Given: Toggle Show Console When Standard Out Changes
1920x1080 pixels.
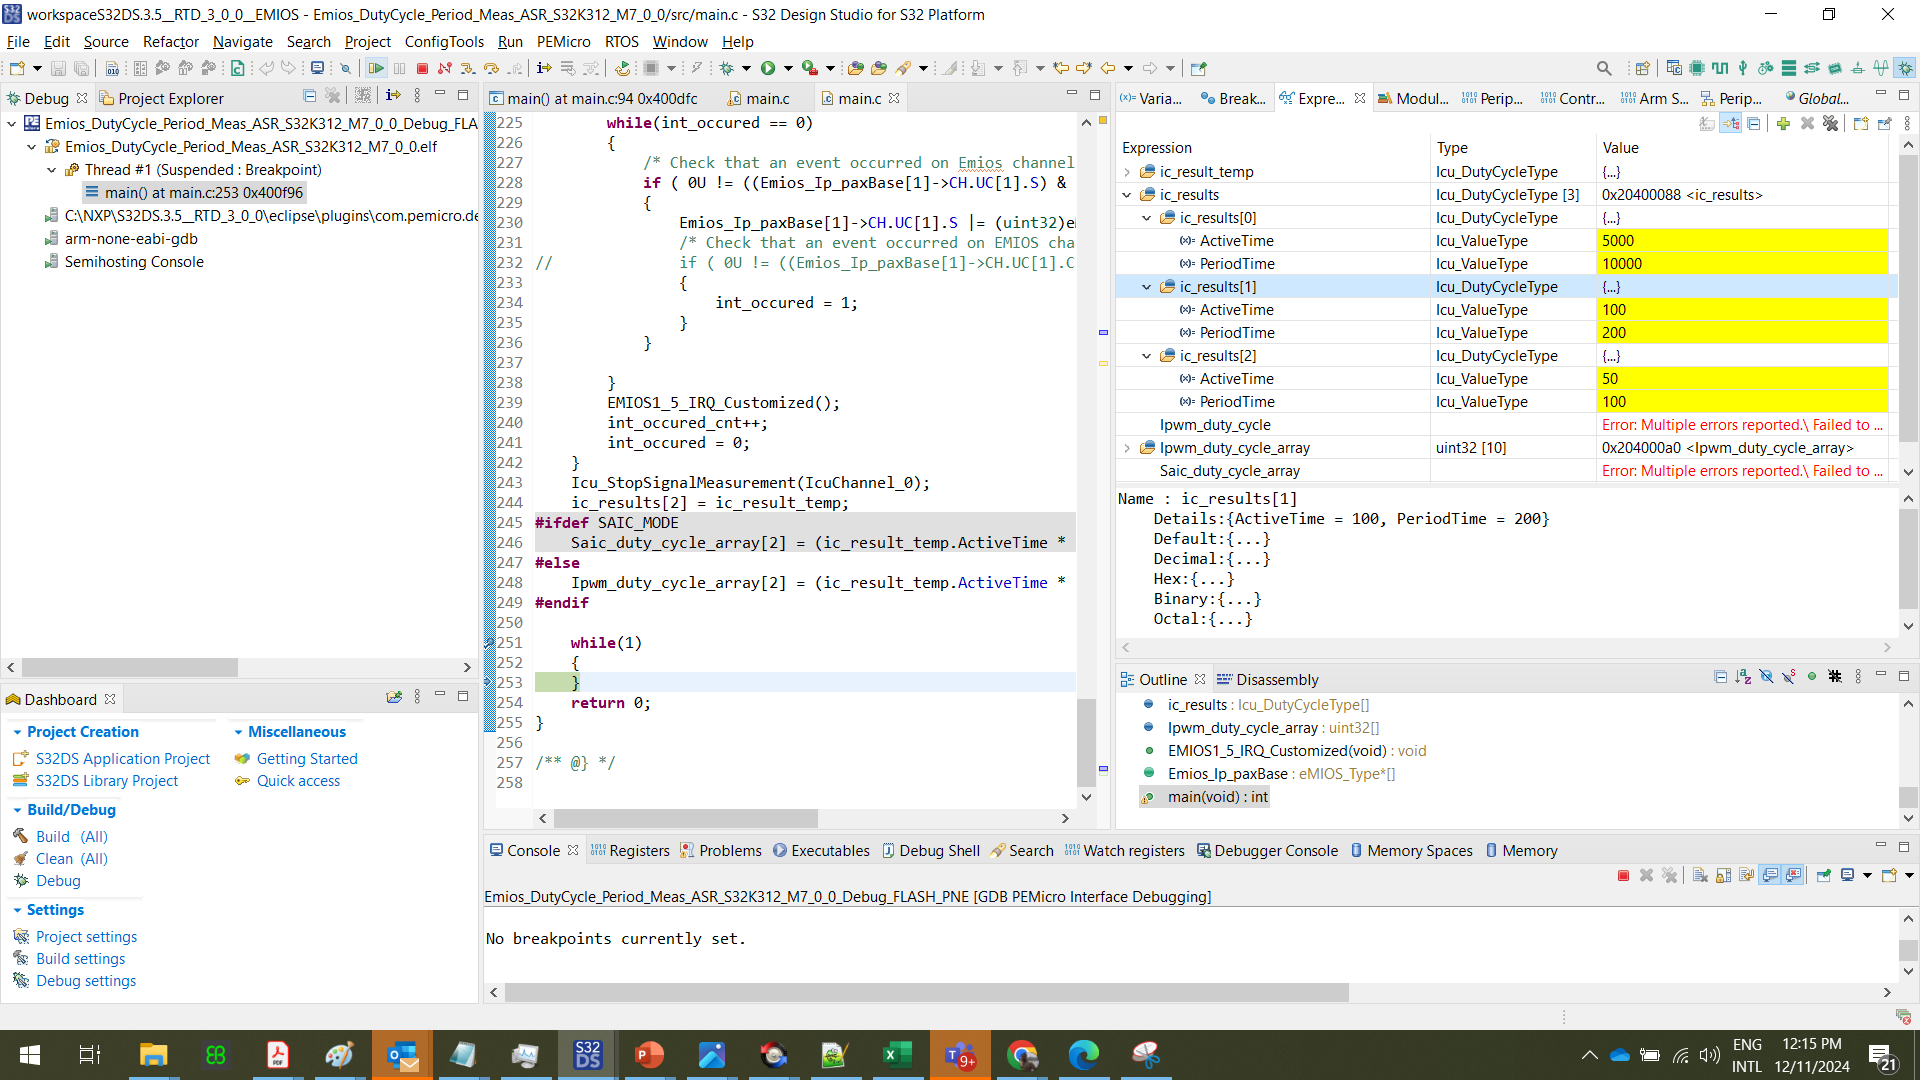Looking at the screenshot, I should [x=1770, y=876].
